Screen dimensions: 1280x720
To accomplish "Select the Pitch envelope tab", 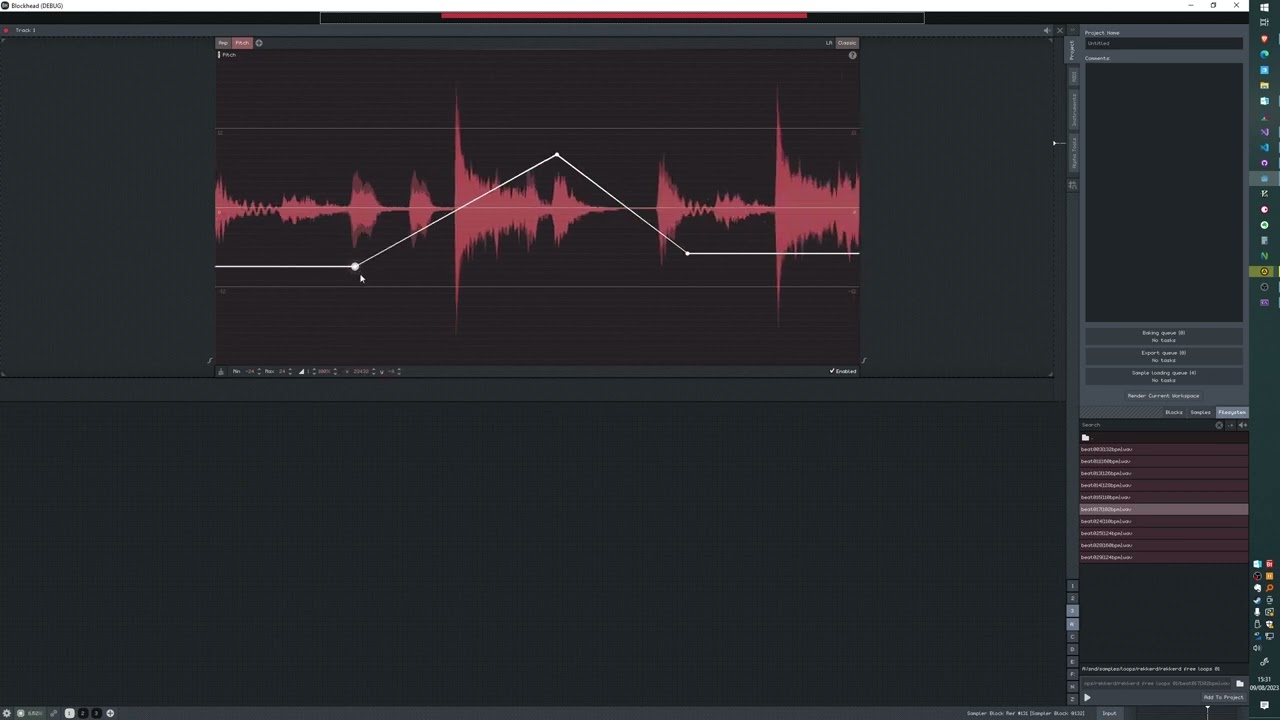I will point(241,43).
